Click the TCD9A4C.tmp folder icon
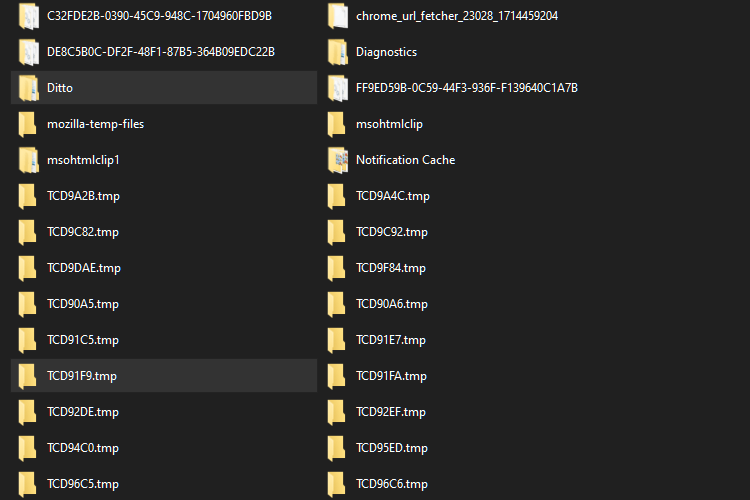Screen dimensions: 750x500 click(x=337, y=196)
